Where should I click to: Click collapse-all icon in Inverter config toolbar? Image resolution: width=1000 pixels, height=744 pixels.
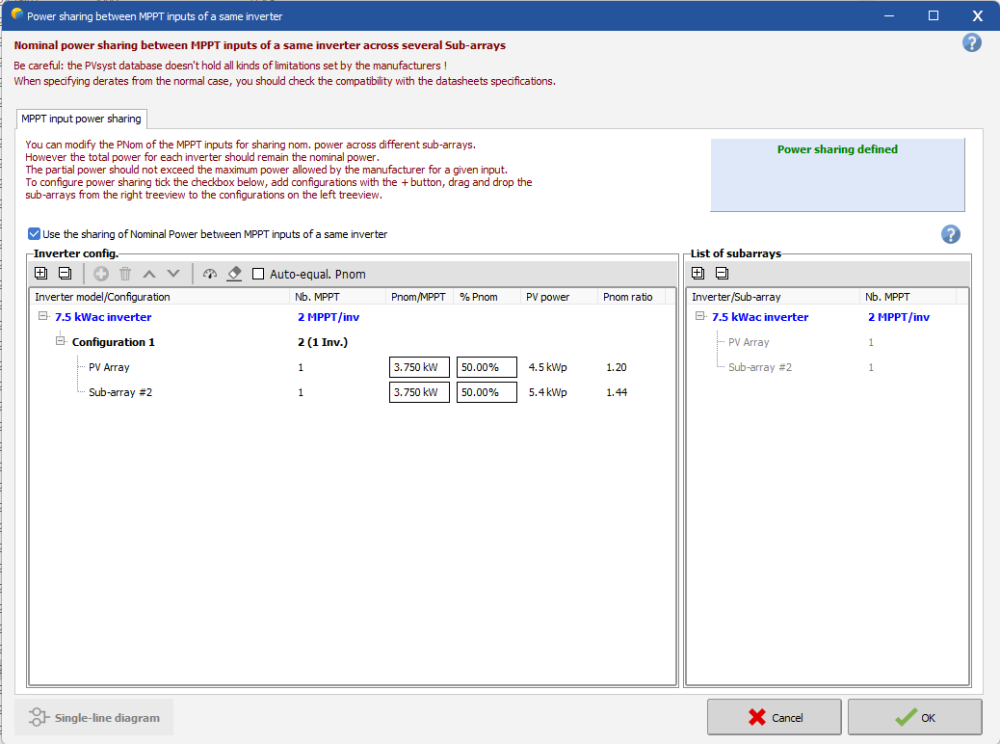click(x=64, y=273)
